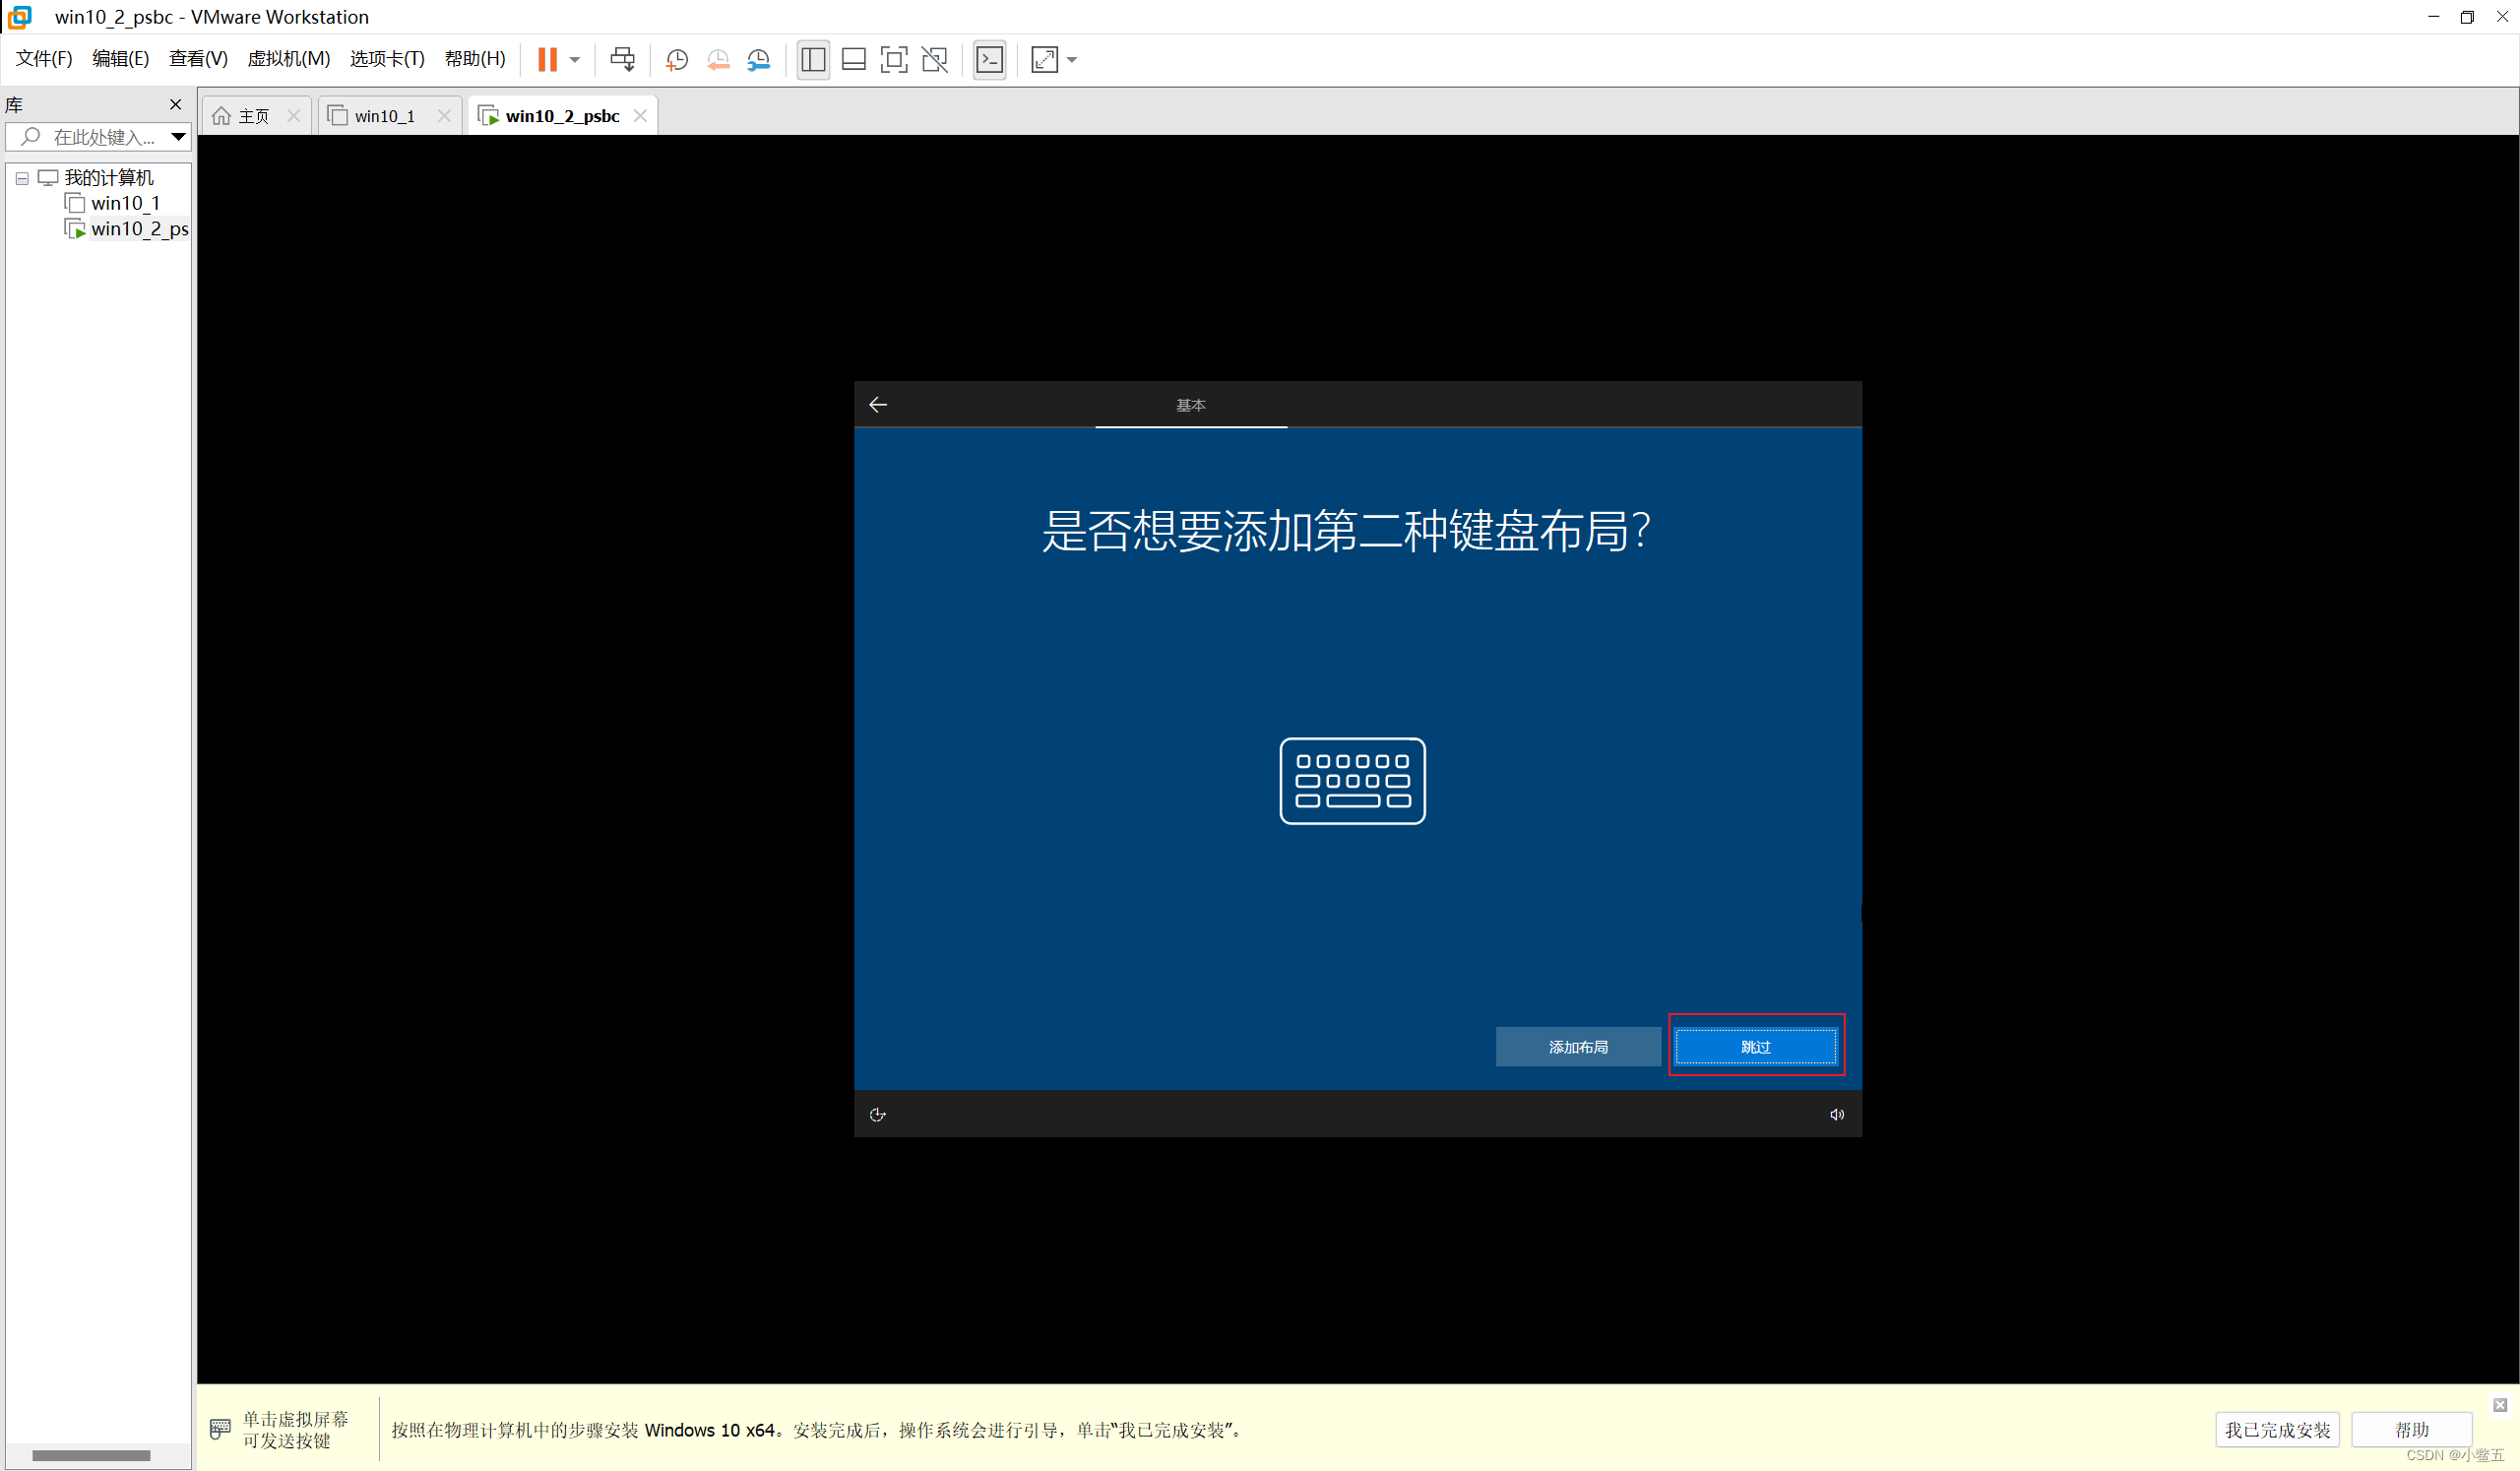Send Ctrl+Alt+Del to the guest

(x=622, y=59)
